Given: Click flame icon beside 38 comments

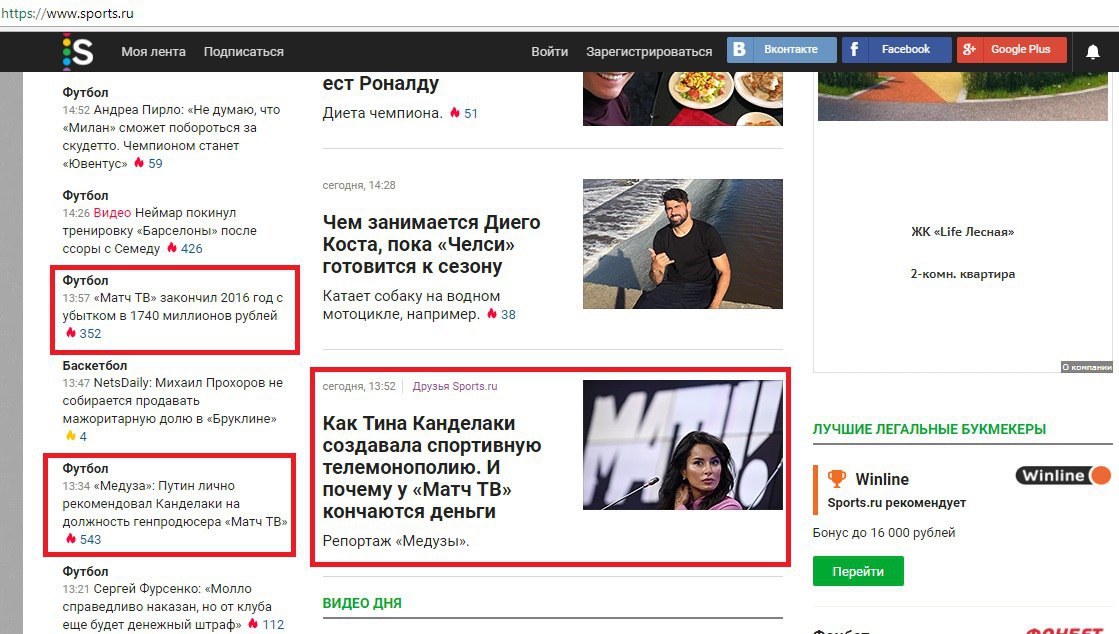Looking at the screenshot, I should [x=492, y=313].
